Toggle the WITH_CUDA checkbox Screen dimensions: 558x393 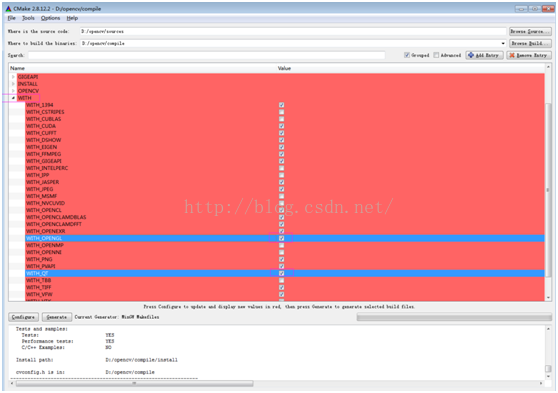coord(281,126)
